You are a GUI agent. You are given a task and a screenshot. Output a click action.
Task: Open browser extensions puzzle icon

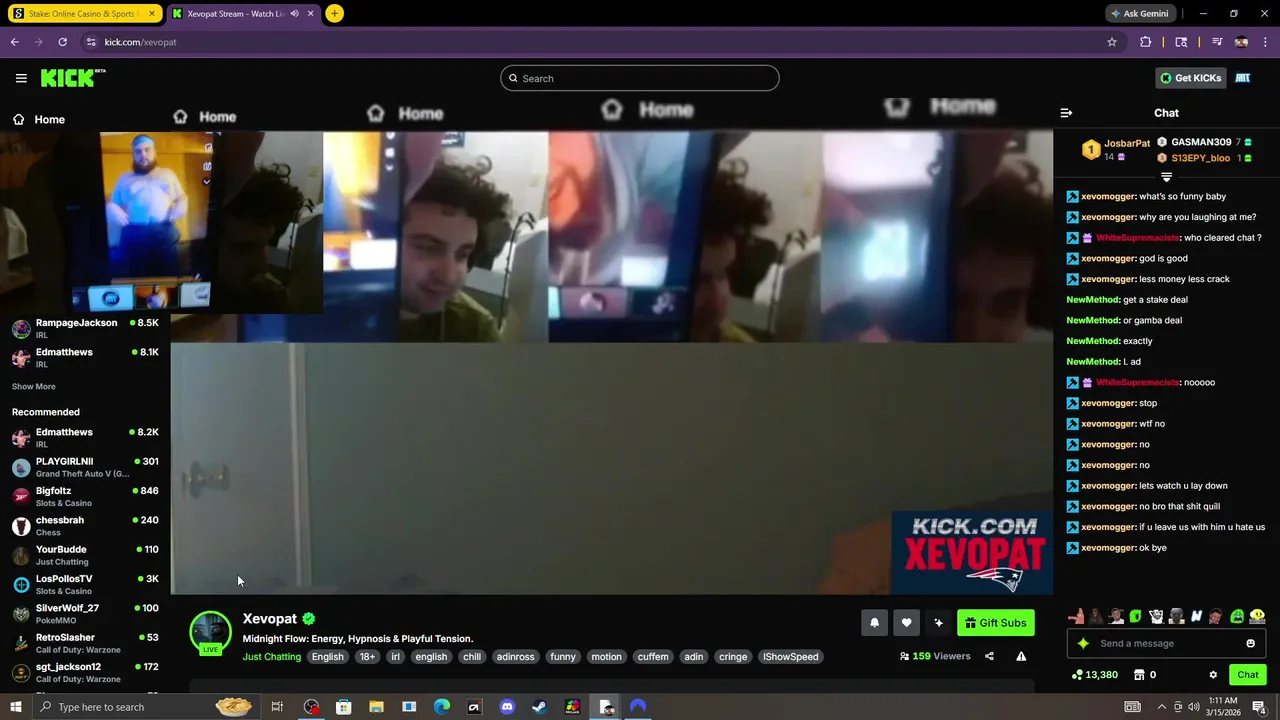(1146, 42)
